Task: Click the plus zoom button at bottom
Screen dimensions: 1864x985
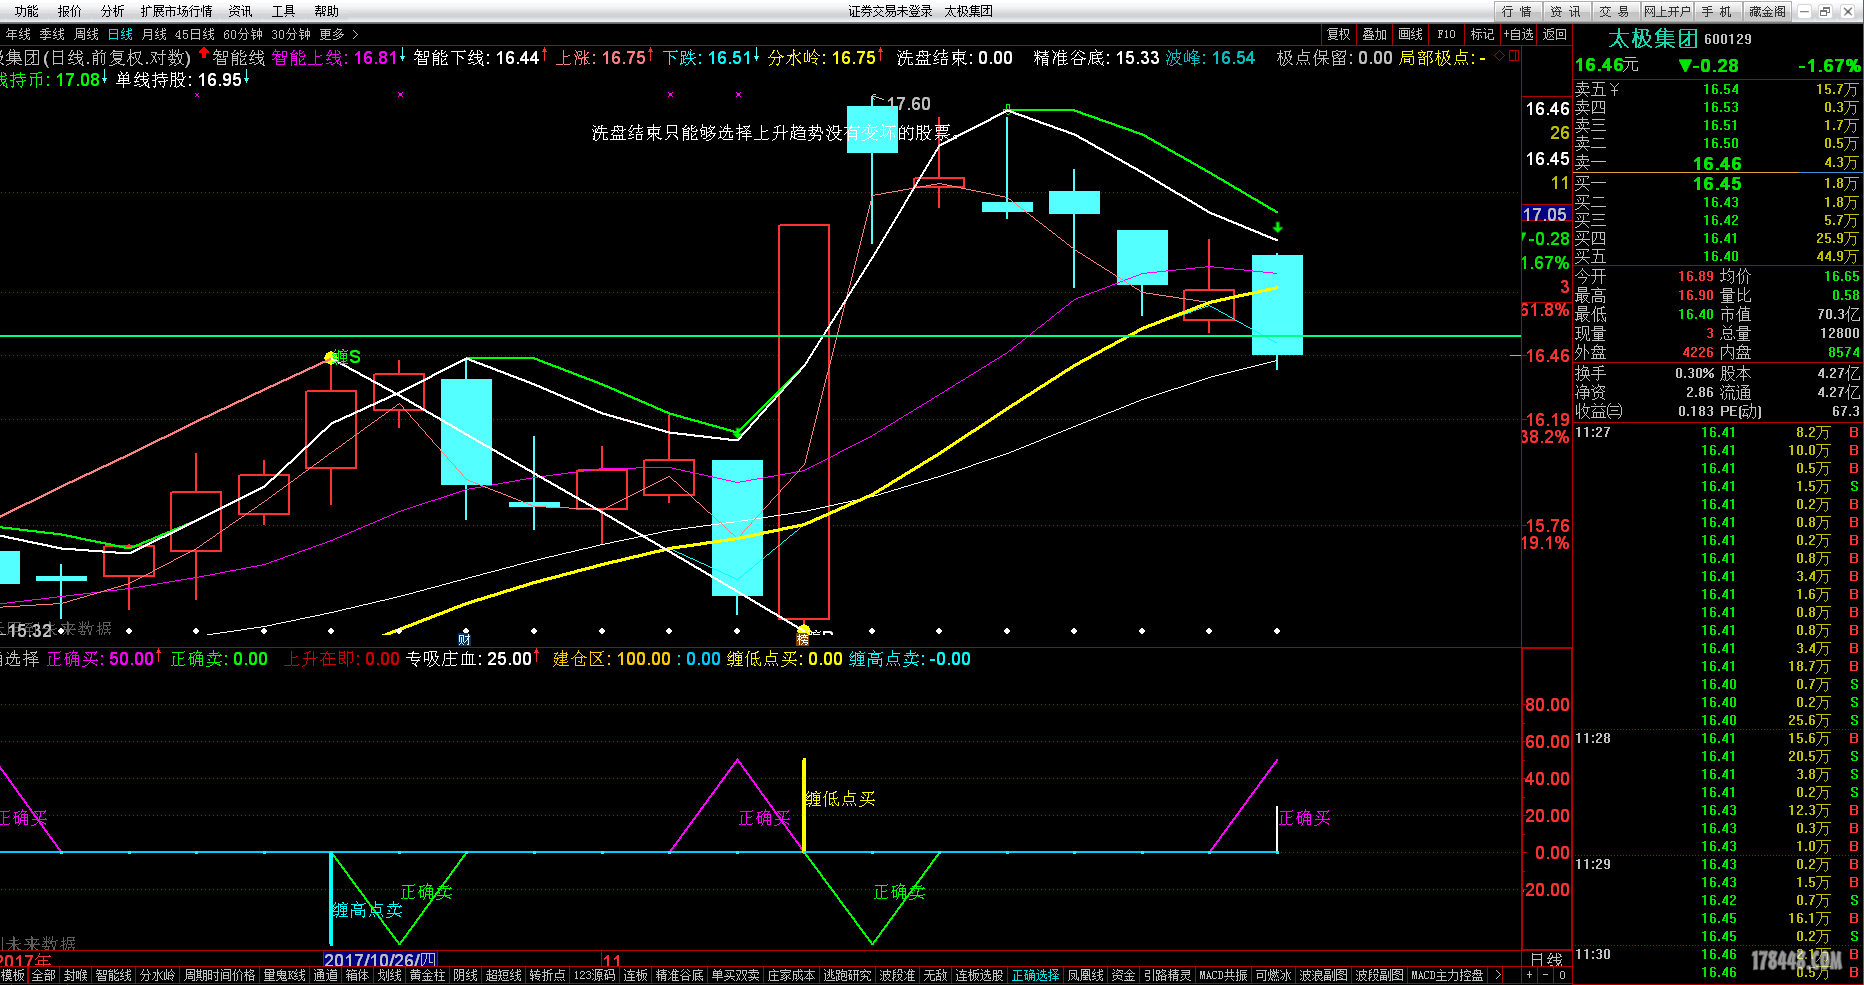Action: [1528, 975]
